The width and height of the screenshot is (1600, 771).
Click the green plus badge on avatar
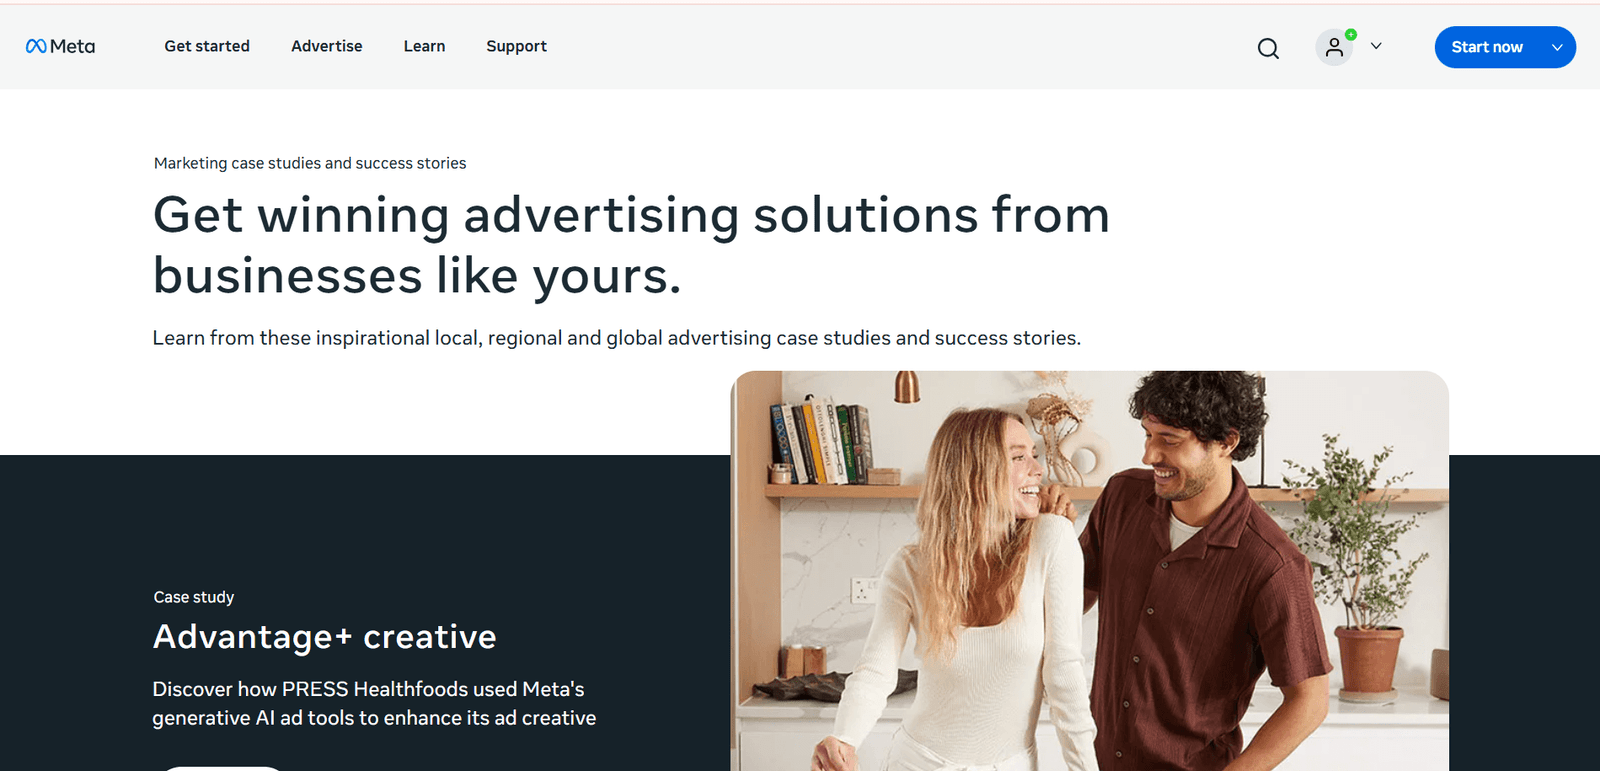tap(1351, 34)
